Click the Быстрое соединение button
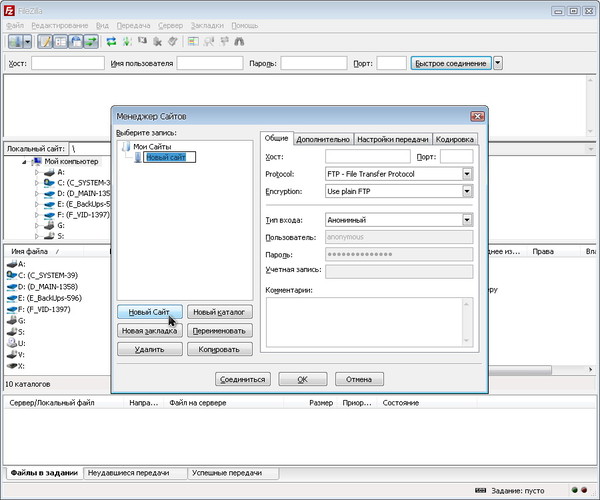The width and height of the screenshot is (600, 500). (x=451, y=63)
